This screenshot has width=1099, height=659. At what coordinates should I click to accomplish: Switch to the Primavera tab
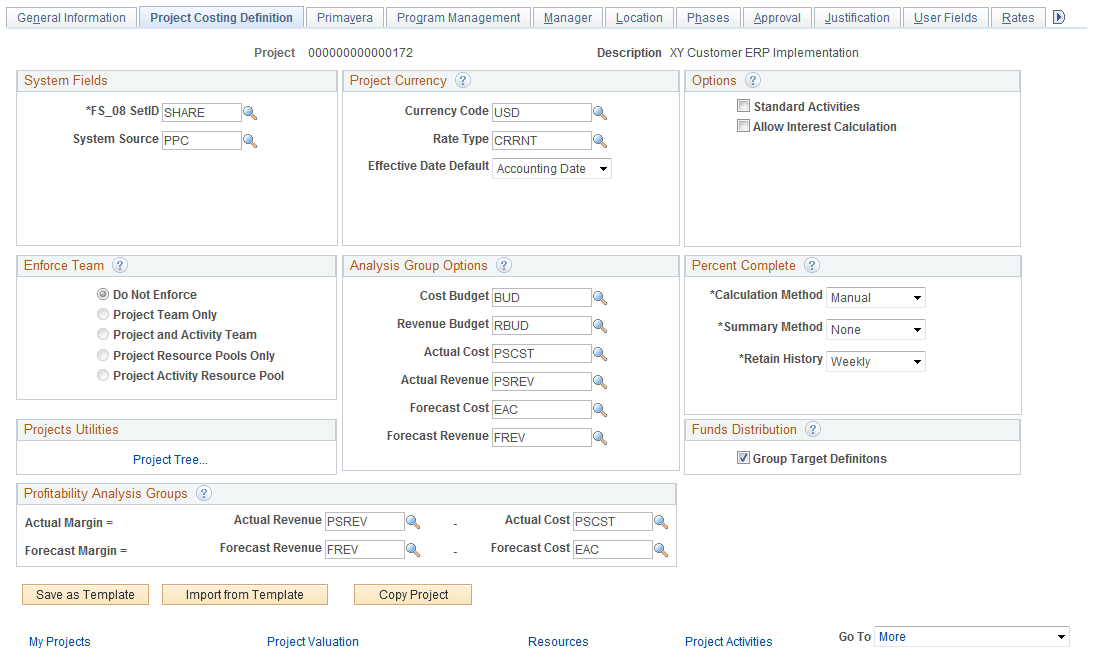click(344, 17)
